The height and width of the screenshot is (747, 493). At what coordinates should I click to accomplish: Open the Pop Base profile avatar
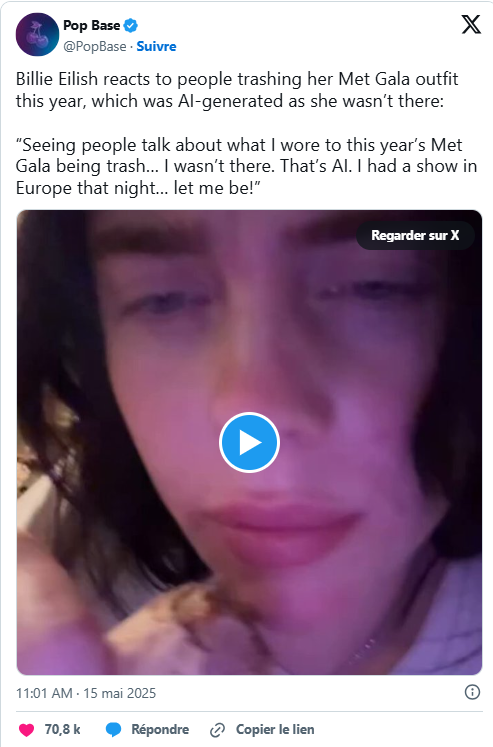coord(37,35)
